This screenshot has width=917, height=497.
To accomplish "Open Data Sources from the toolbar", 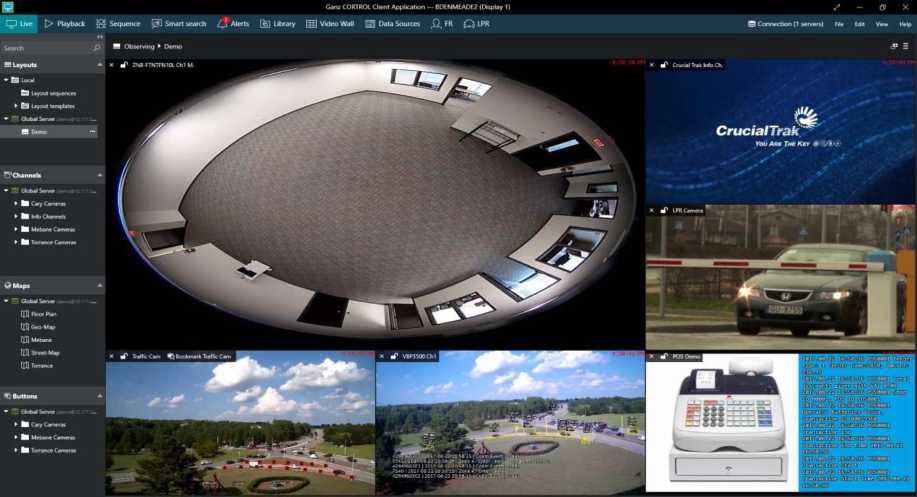I will [370, 23].
